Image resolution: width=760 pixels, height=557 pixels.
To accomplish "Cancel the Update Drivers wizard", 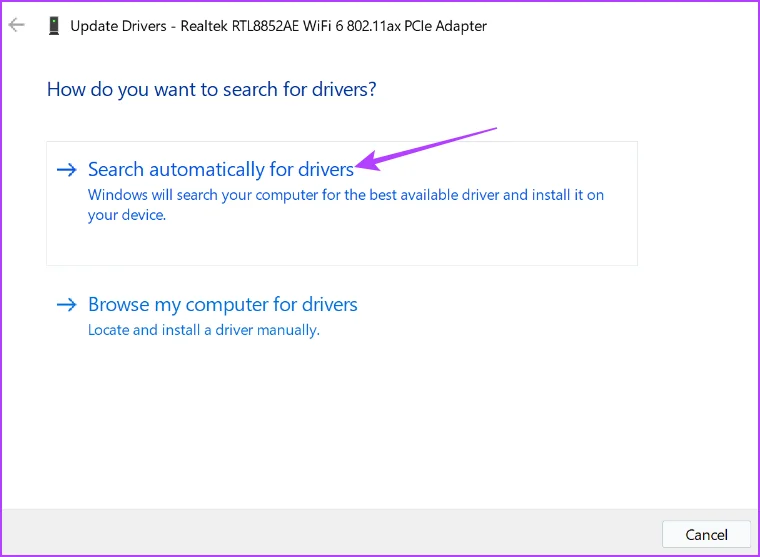I will 706,534.
